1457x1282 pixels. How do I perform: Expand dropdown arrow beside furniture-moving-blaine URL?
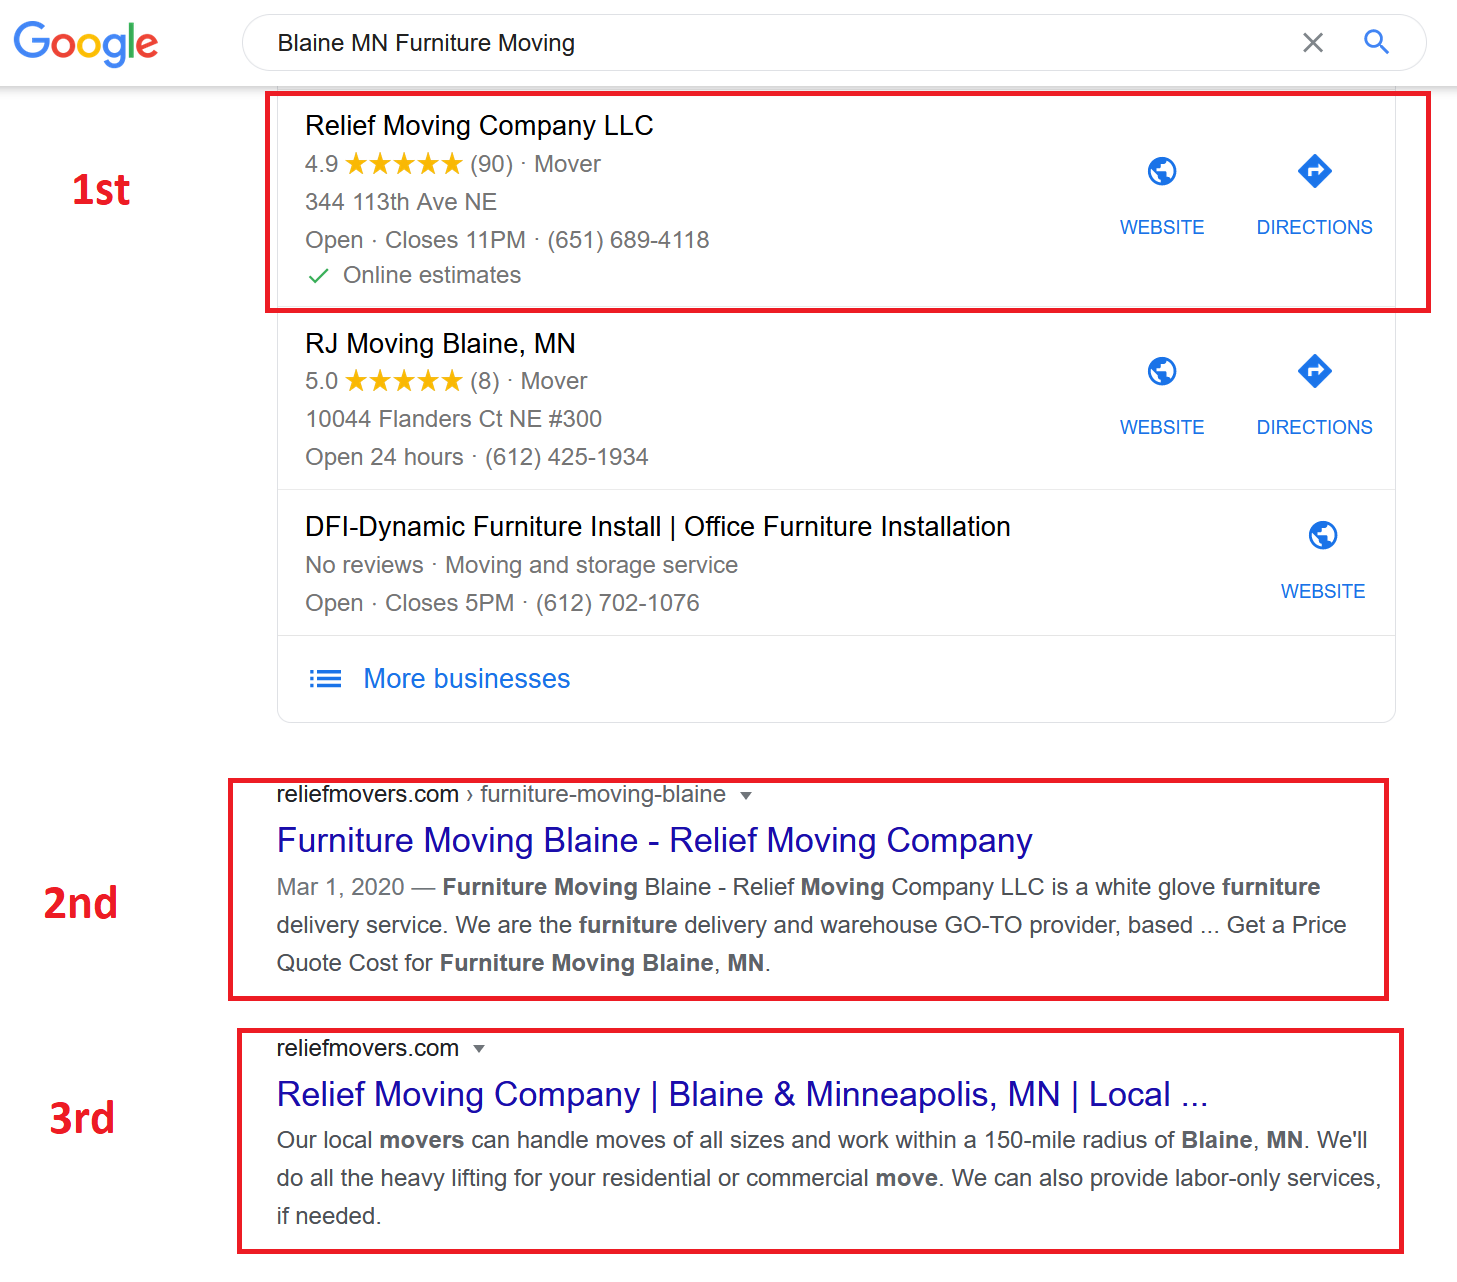coord(745,796)
